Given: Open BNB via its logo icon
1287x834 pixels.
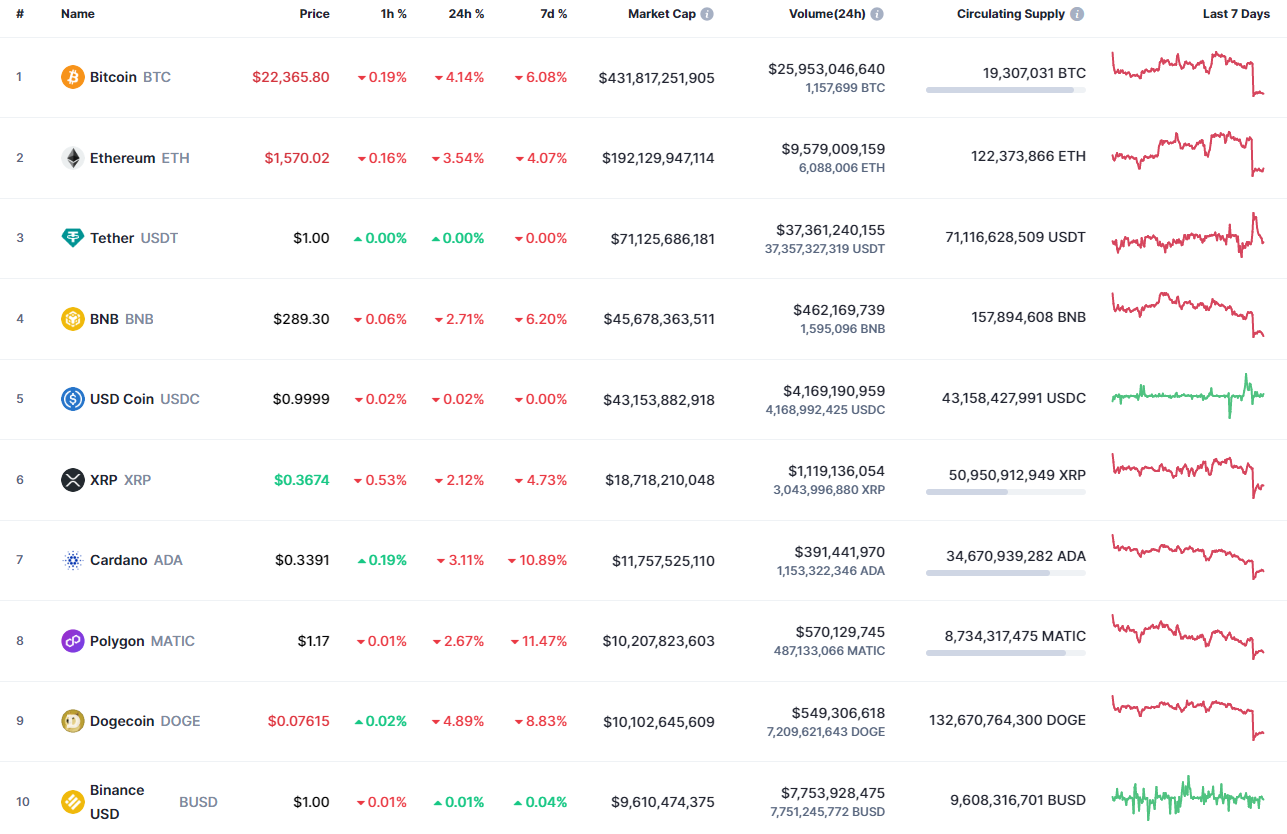Looking at the screenshot, I should (x=71, y=318).
